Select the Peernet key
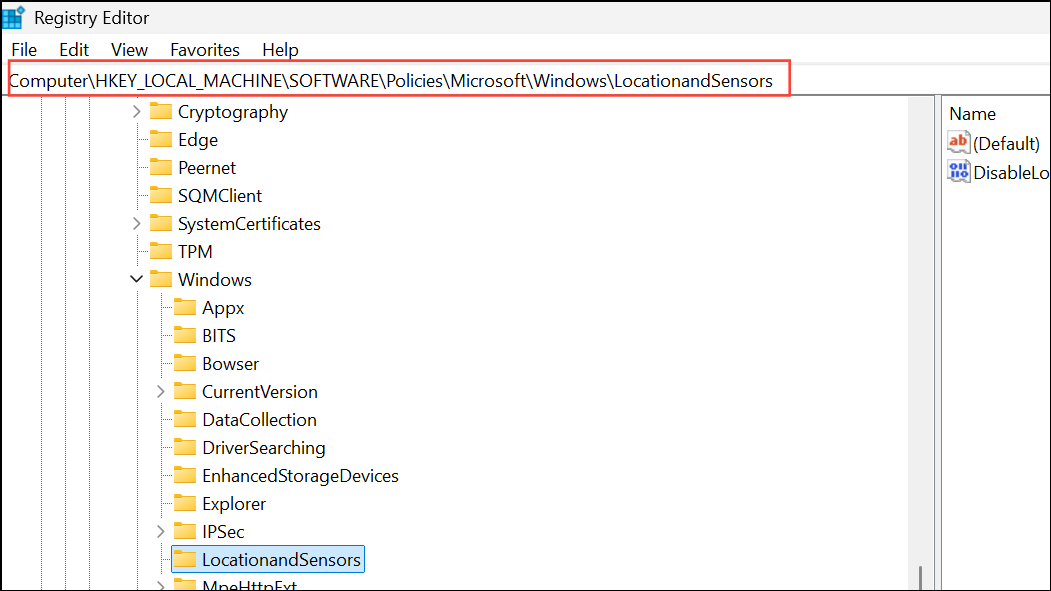The width and height of the screenshot is (1051, 591). (x=206, y=168)
